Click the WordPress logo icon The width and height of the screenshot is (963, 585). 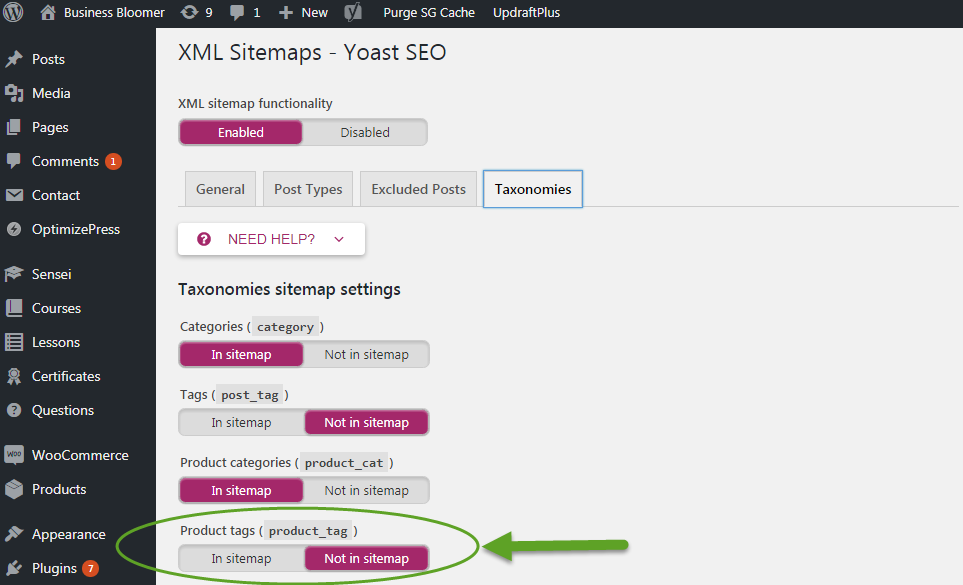13,13
